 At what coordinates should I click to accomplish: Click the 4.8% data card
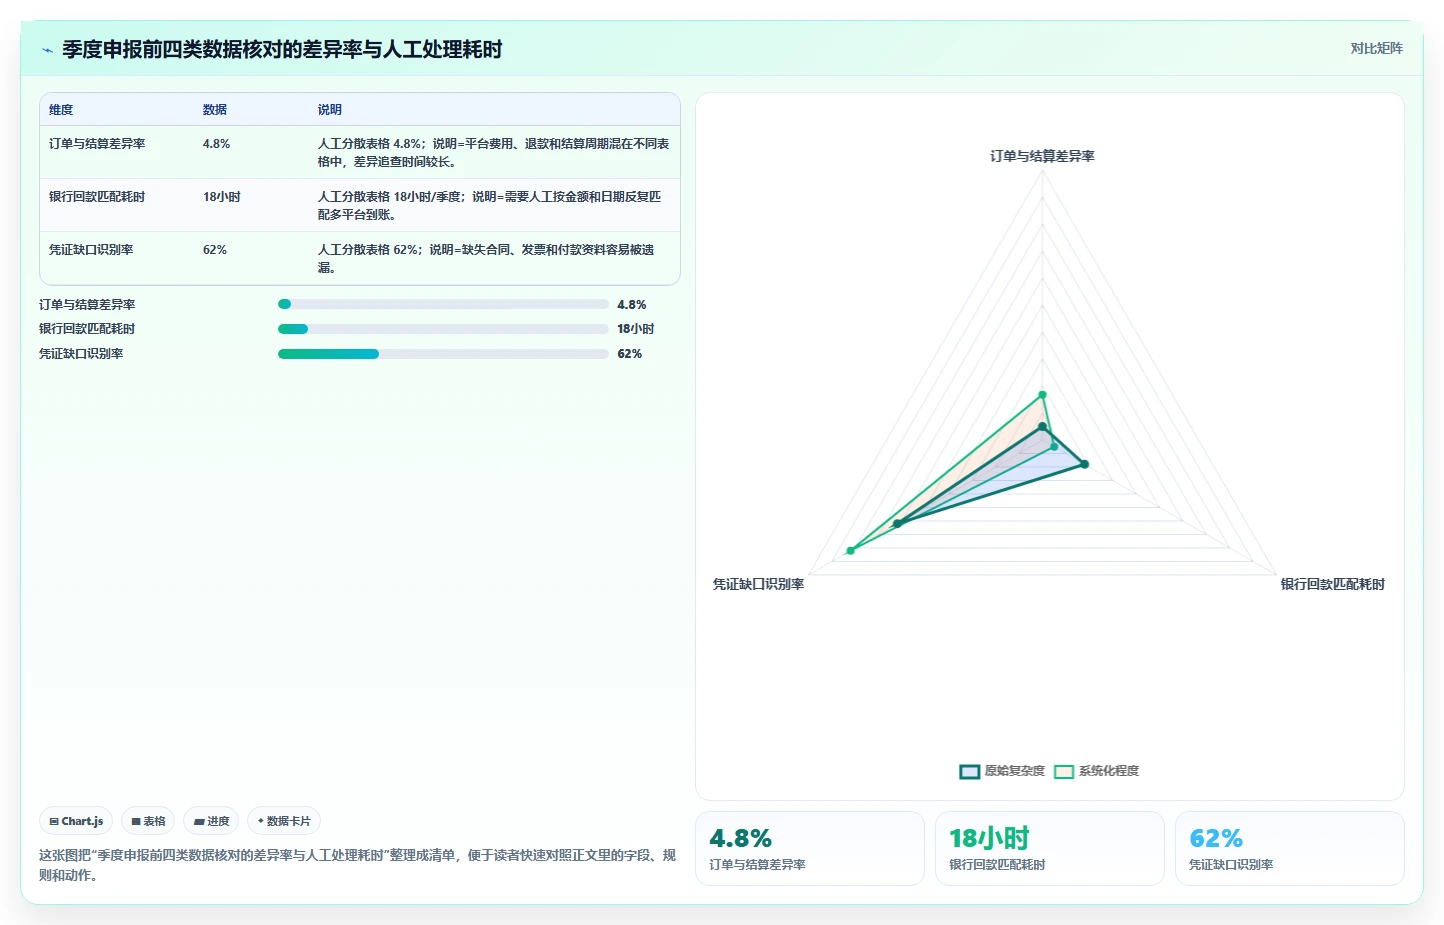(x=810, y=848)
